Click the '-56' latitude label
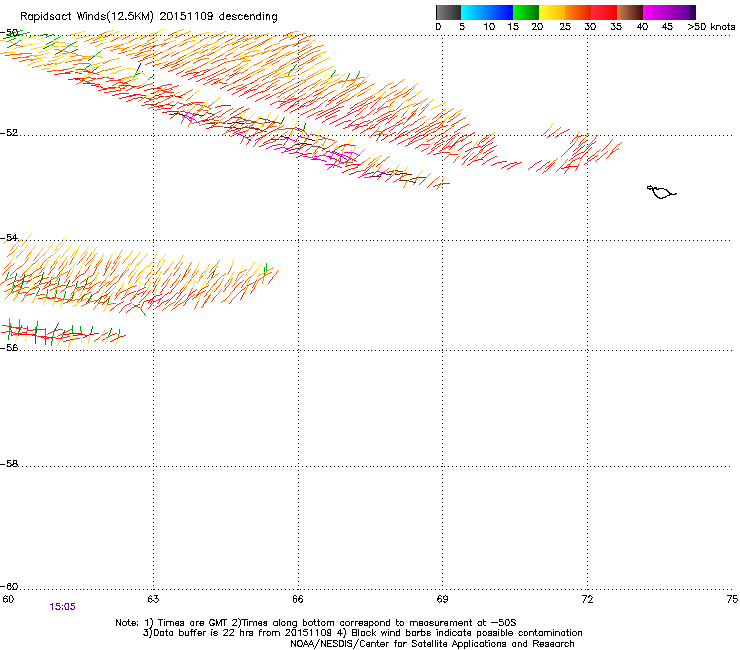Image resolution: width=740 pixels, height=650 pixels. coord(9,347)
